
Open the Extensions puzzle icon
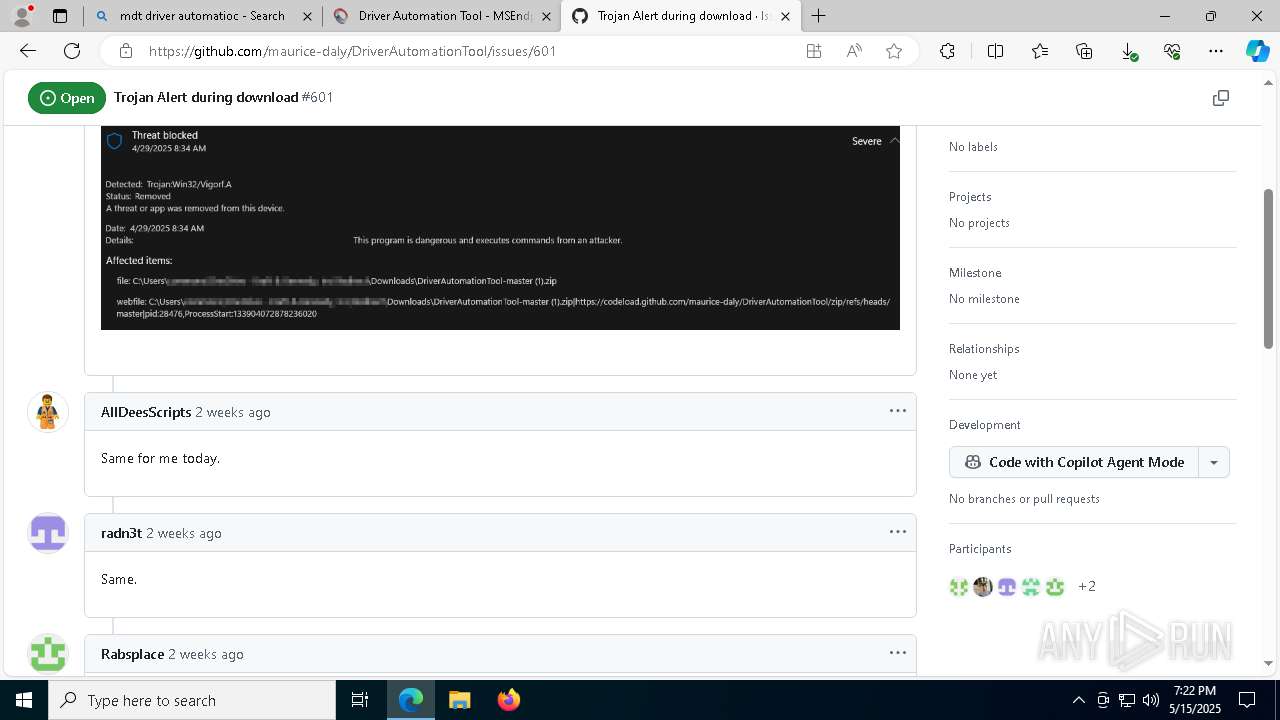[x=947, y=51]
